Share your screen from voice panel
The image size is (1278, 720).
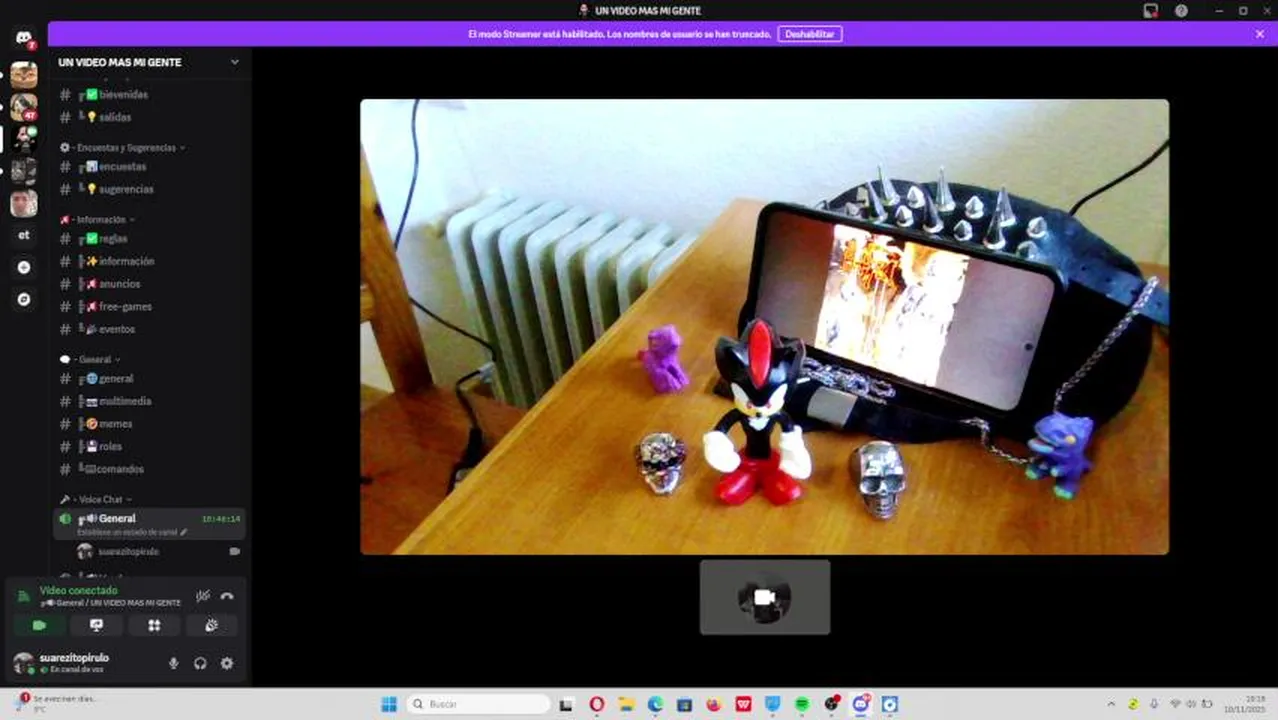click(97, 625)
